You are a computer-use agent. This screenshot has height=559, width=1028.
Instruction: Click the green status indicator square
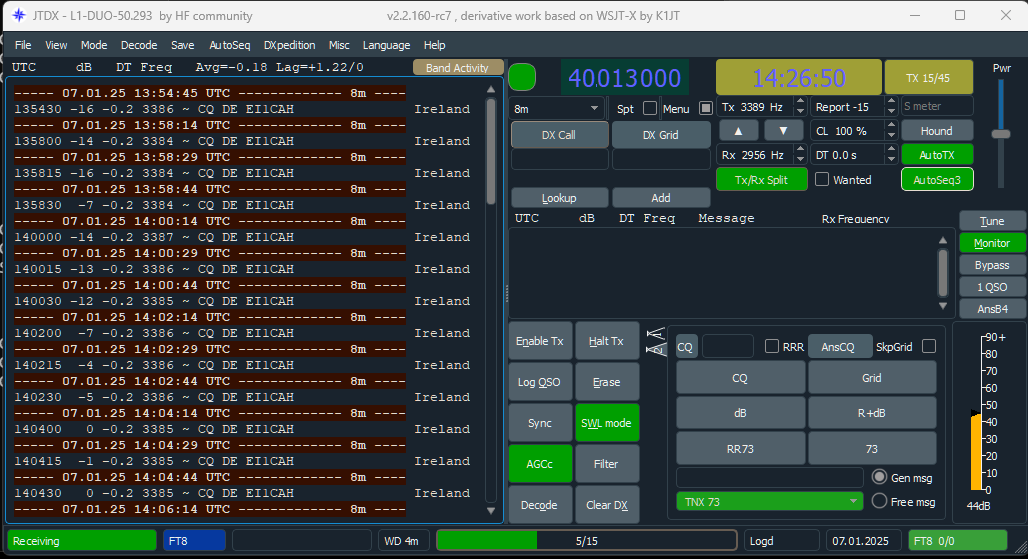click(x=522, y=77)
